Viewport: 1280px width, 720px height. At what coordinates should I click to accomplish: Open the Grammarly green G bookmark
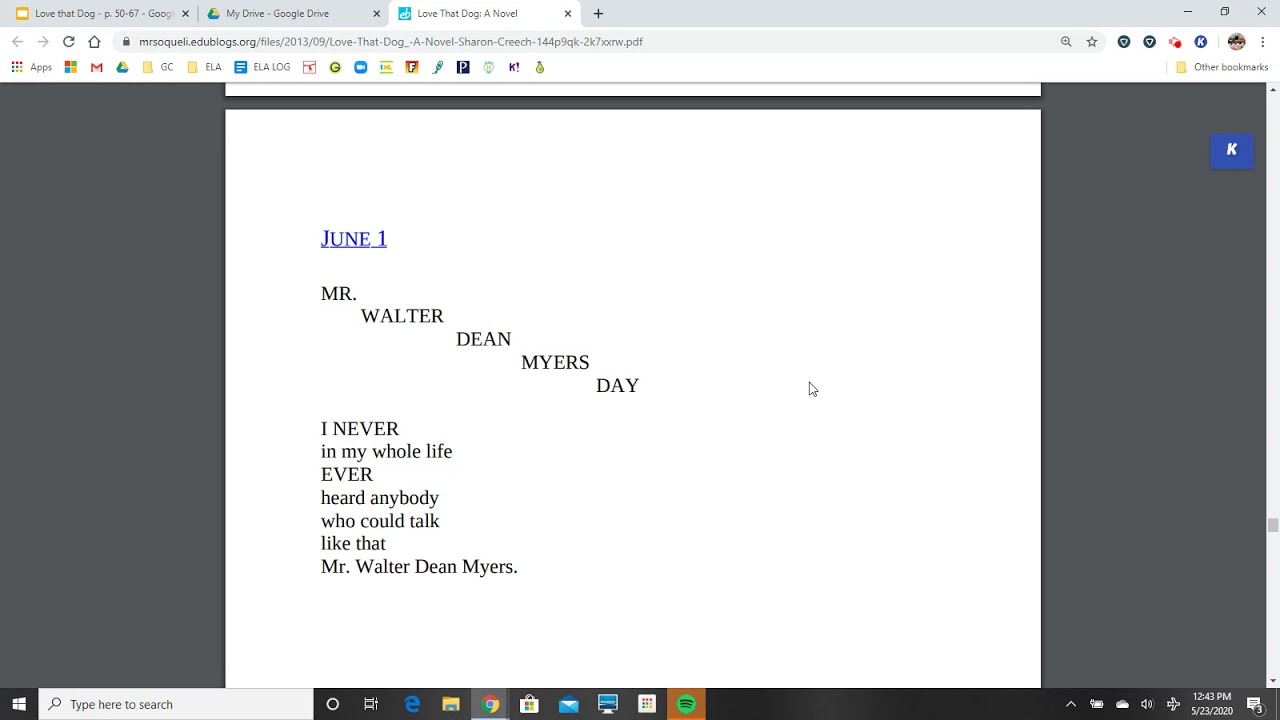pyautogui.click(x=335, y=67)
